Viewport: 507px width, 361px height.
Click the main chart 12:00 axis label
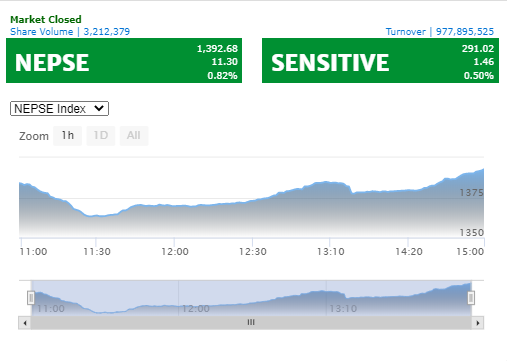pos(175,251)
